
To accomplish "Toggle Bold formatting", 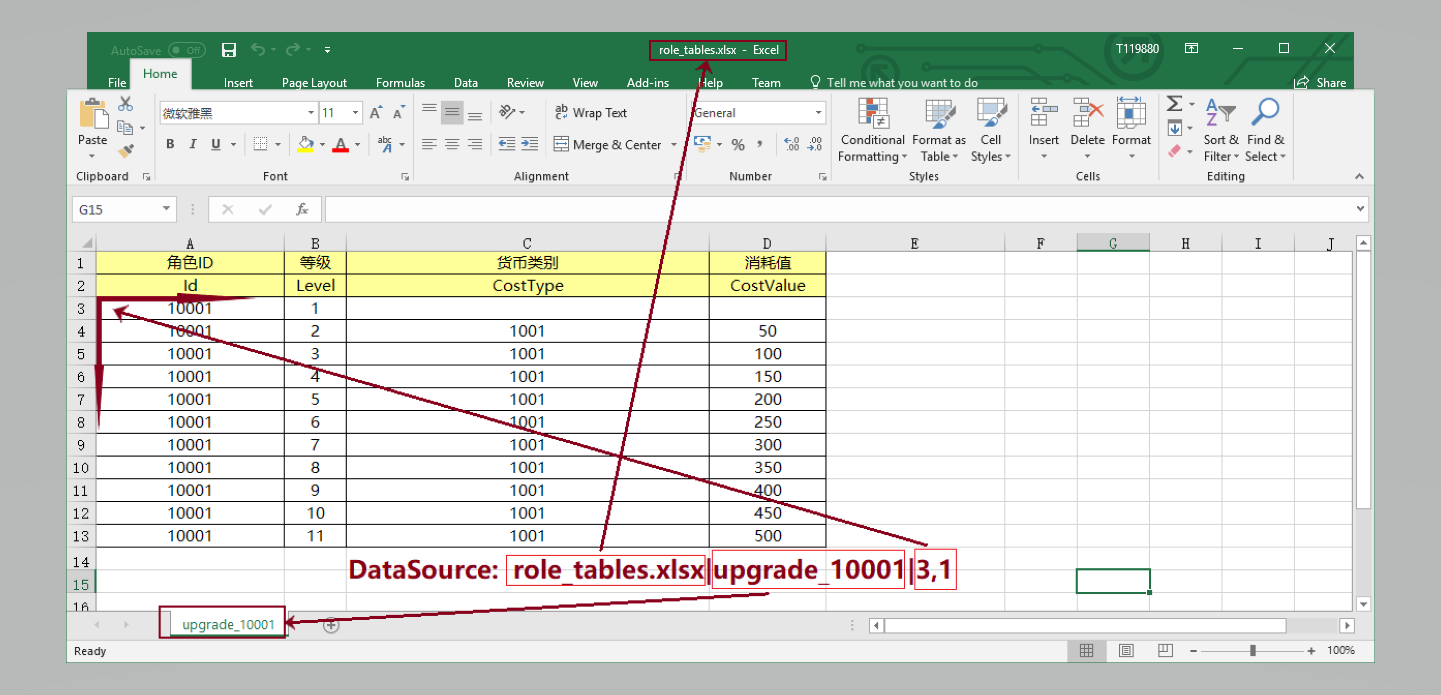I will pos(170,145).
